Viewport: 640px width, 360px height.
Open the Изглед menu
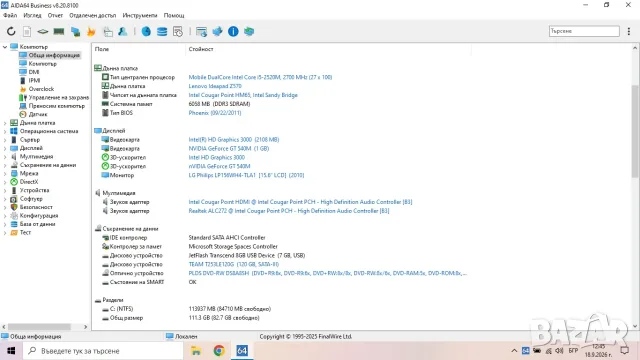click(32, 16)
